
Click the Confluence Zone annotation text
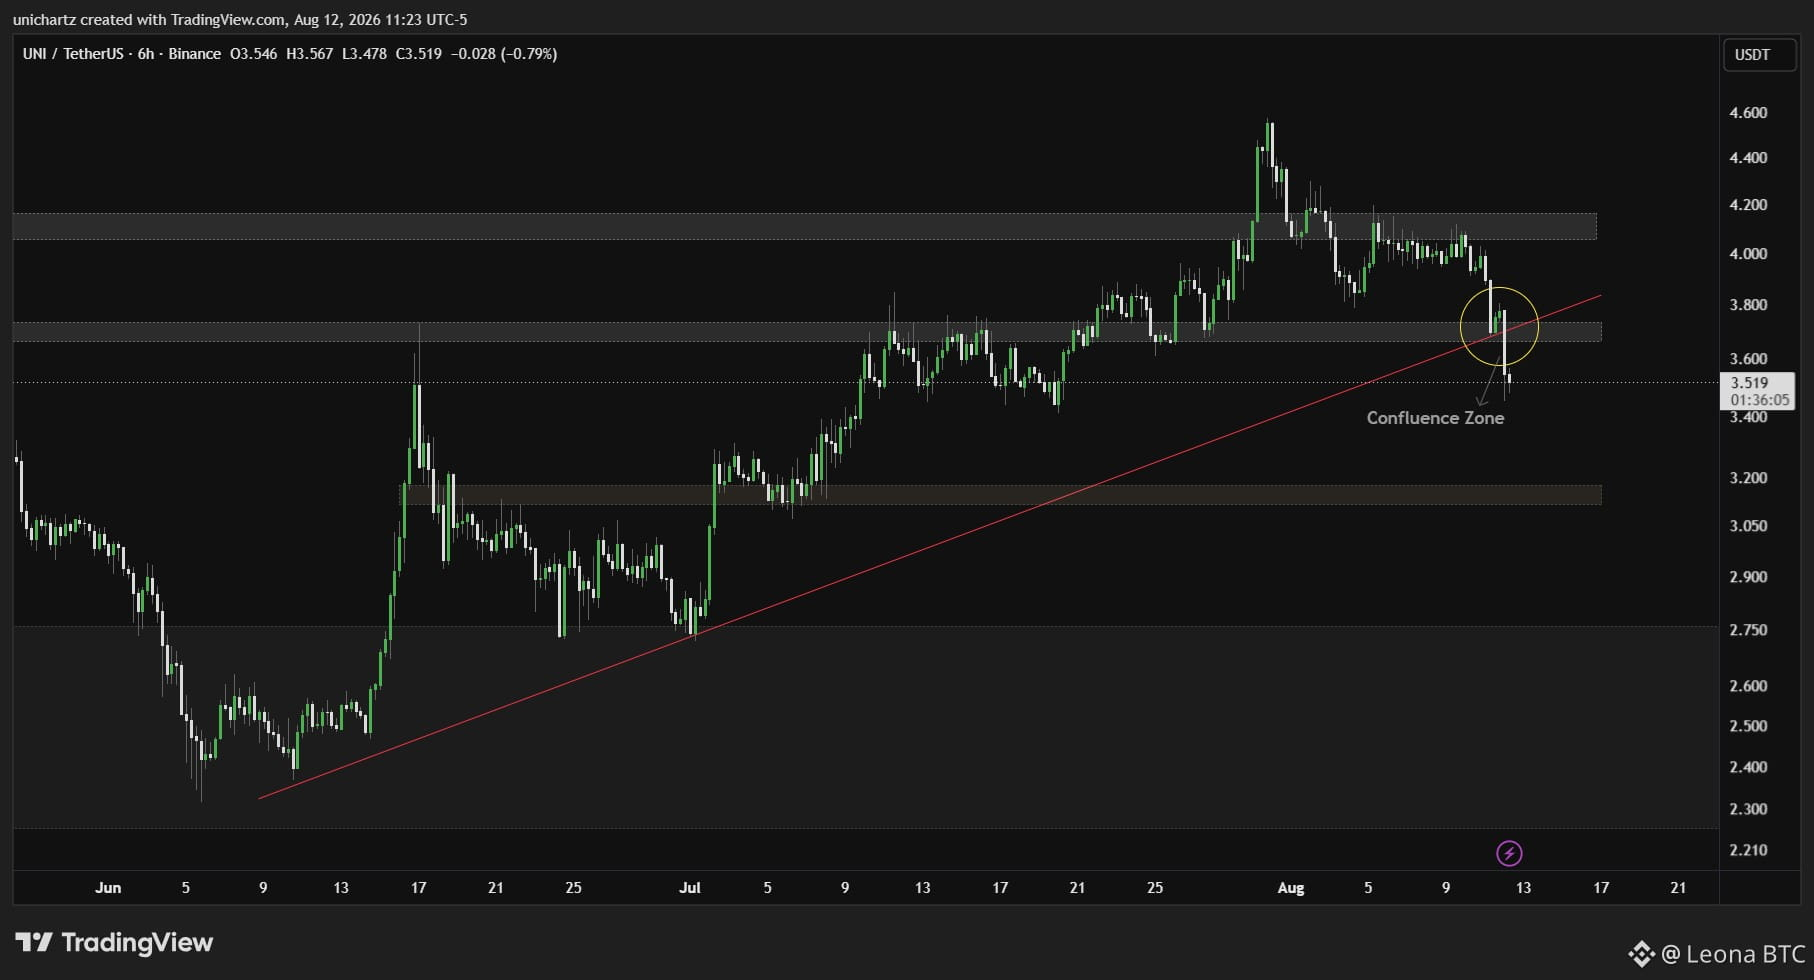click(1435, 418)
